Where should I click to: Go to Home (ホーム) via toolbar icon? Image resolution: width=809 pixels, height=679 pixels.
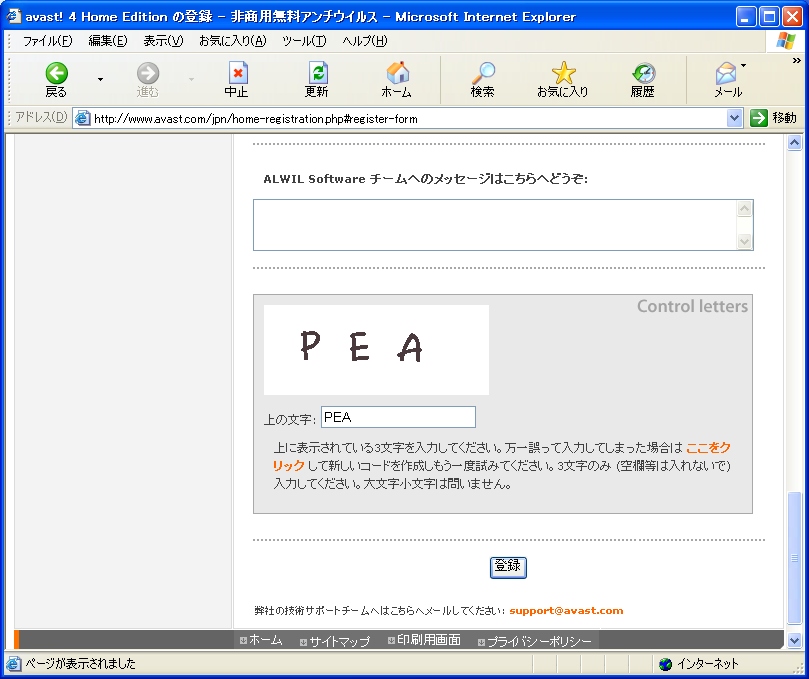[x=397, y=80]
